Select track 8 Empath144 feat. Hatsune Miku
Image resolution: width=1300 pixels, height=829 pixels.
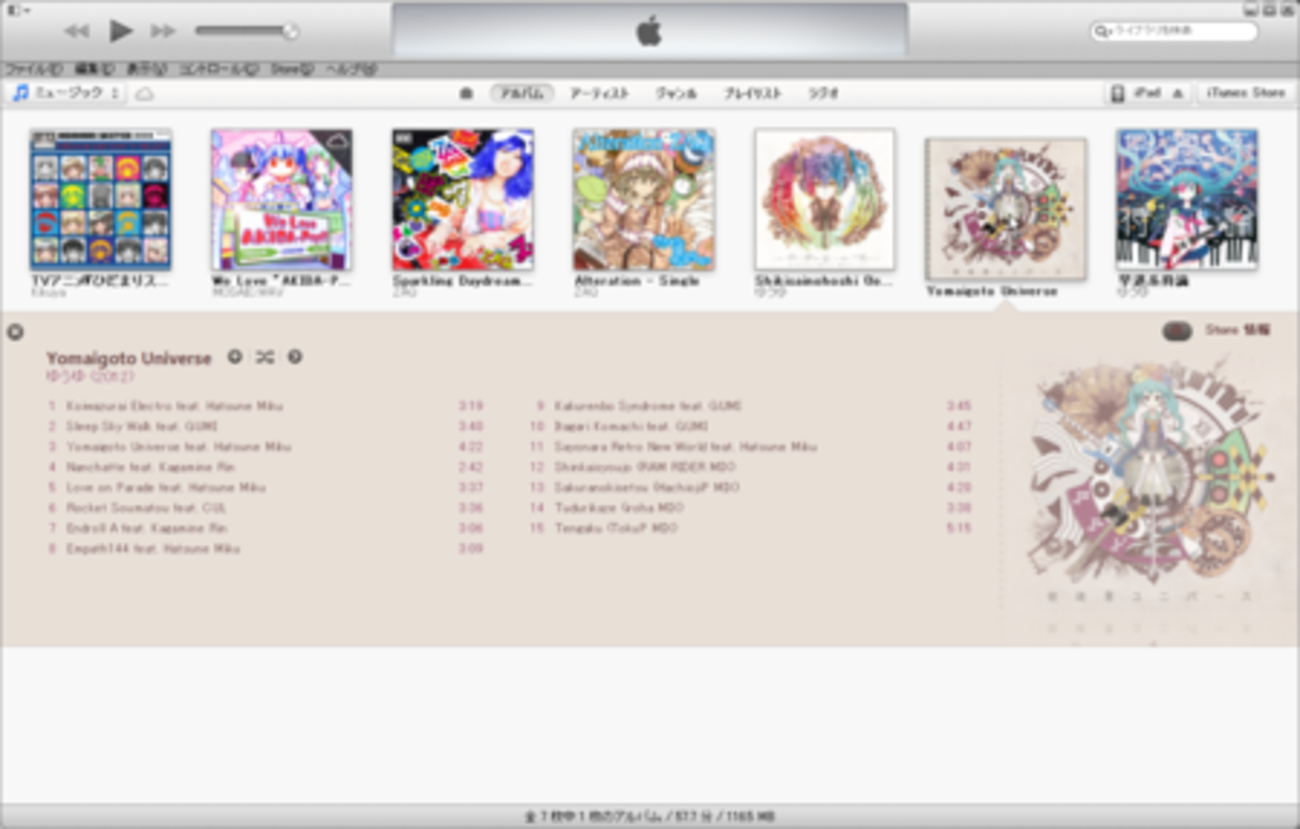265,549
